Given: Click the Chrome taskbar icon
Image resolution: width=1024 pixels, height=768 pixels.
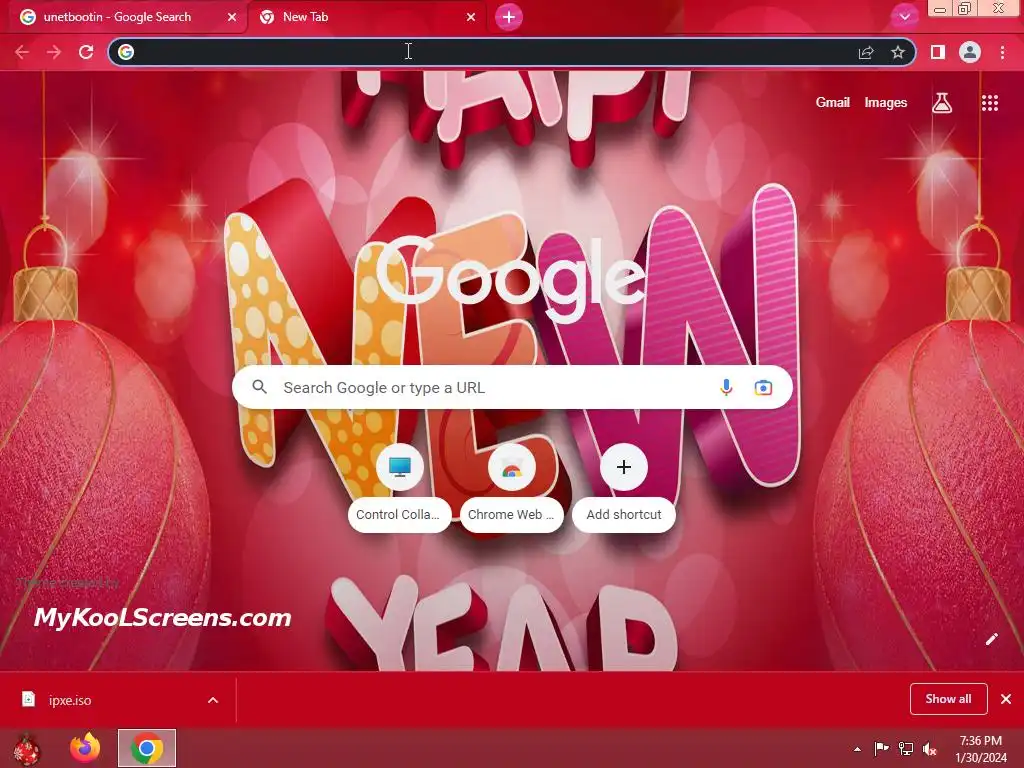Looking at the screenshot, I should pyautogui.click(x=147, y=748).
